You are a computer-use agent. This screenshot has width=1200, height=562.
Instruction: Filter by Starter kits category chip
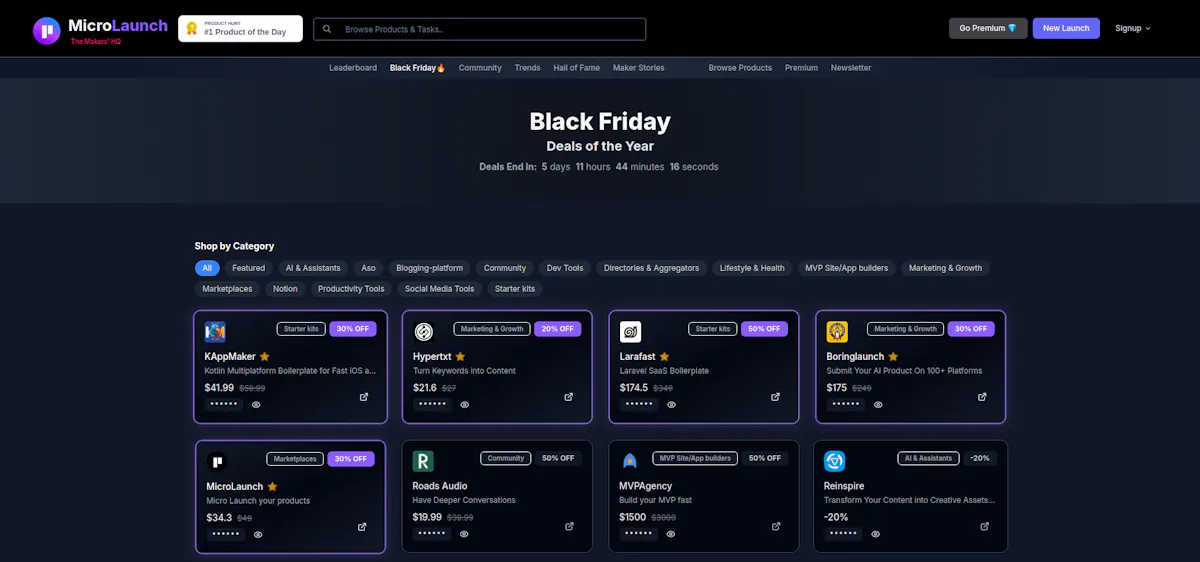click(x=515, y=289)
